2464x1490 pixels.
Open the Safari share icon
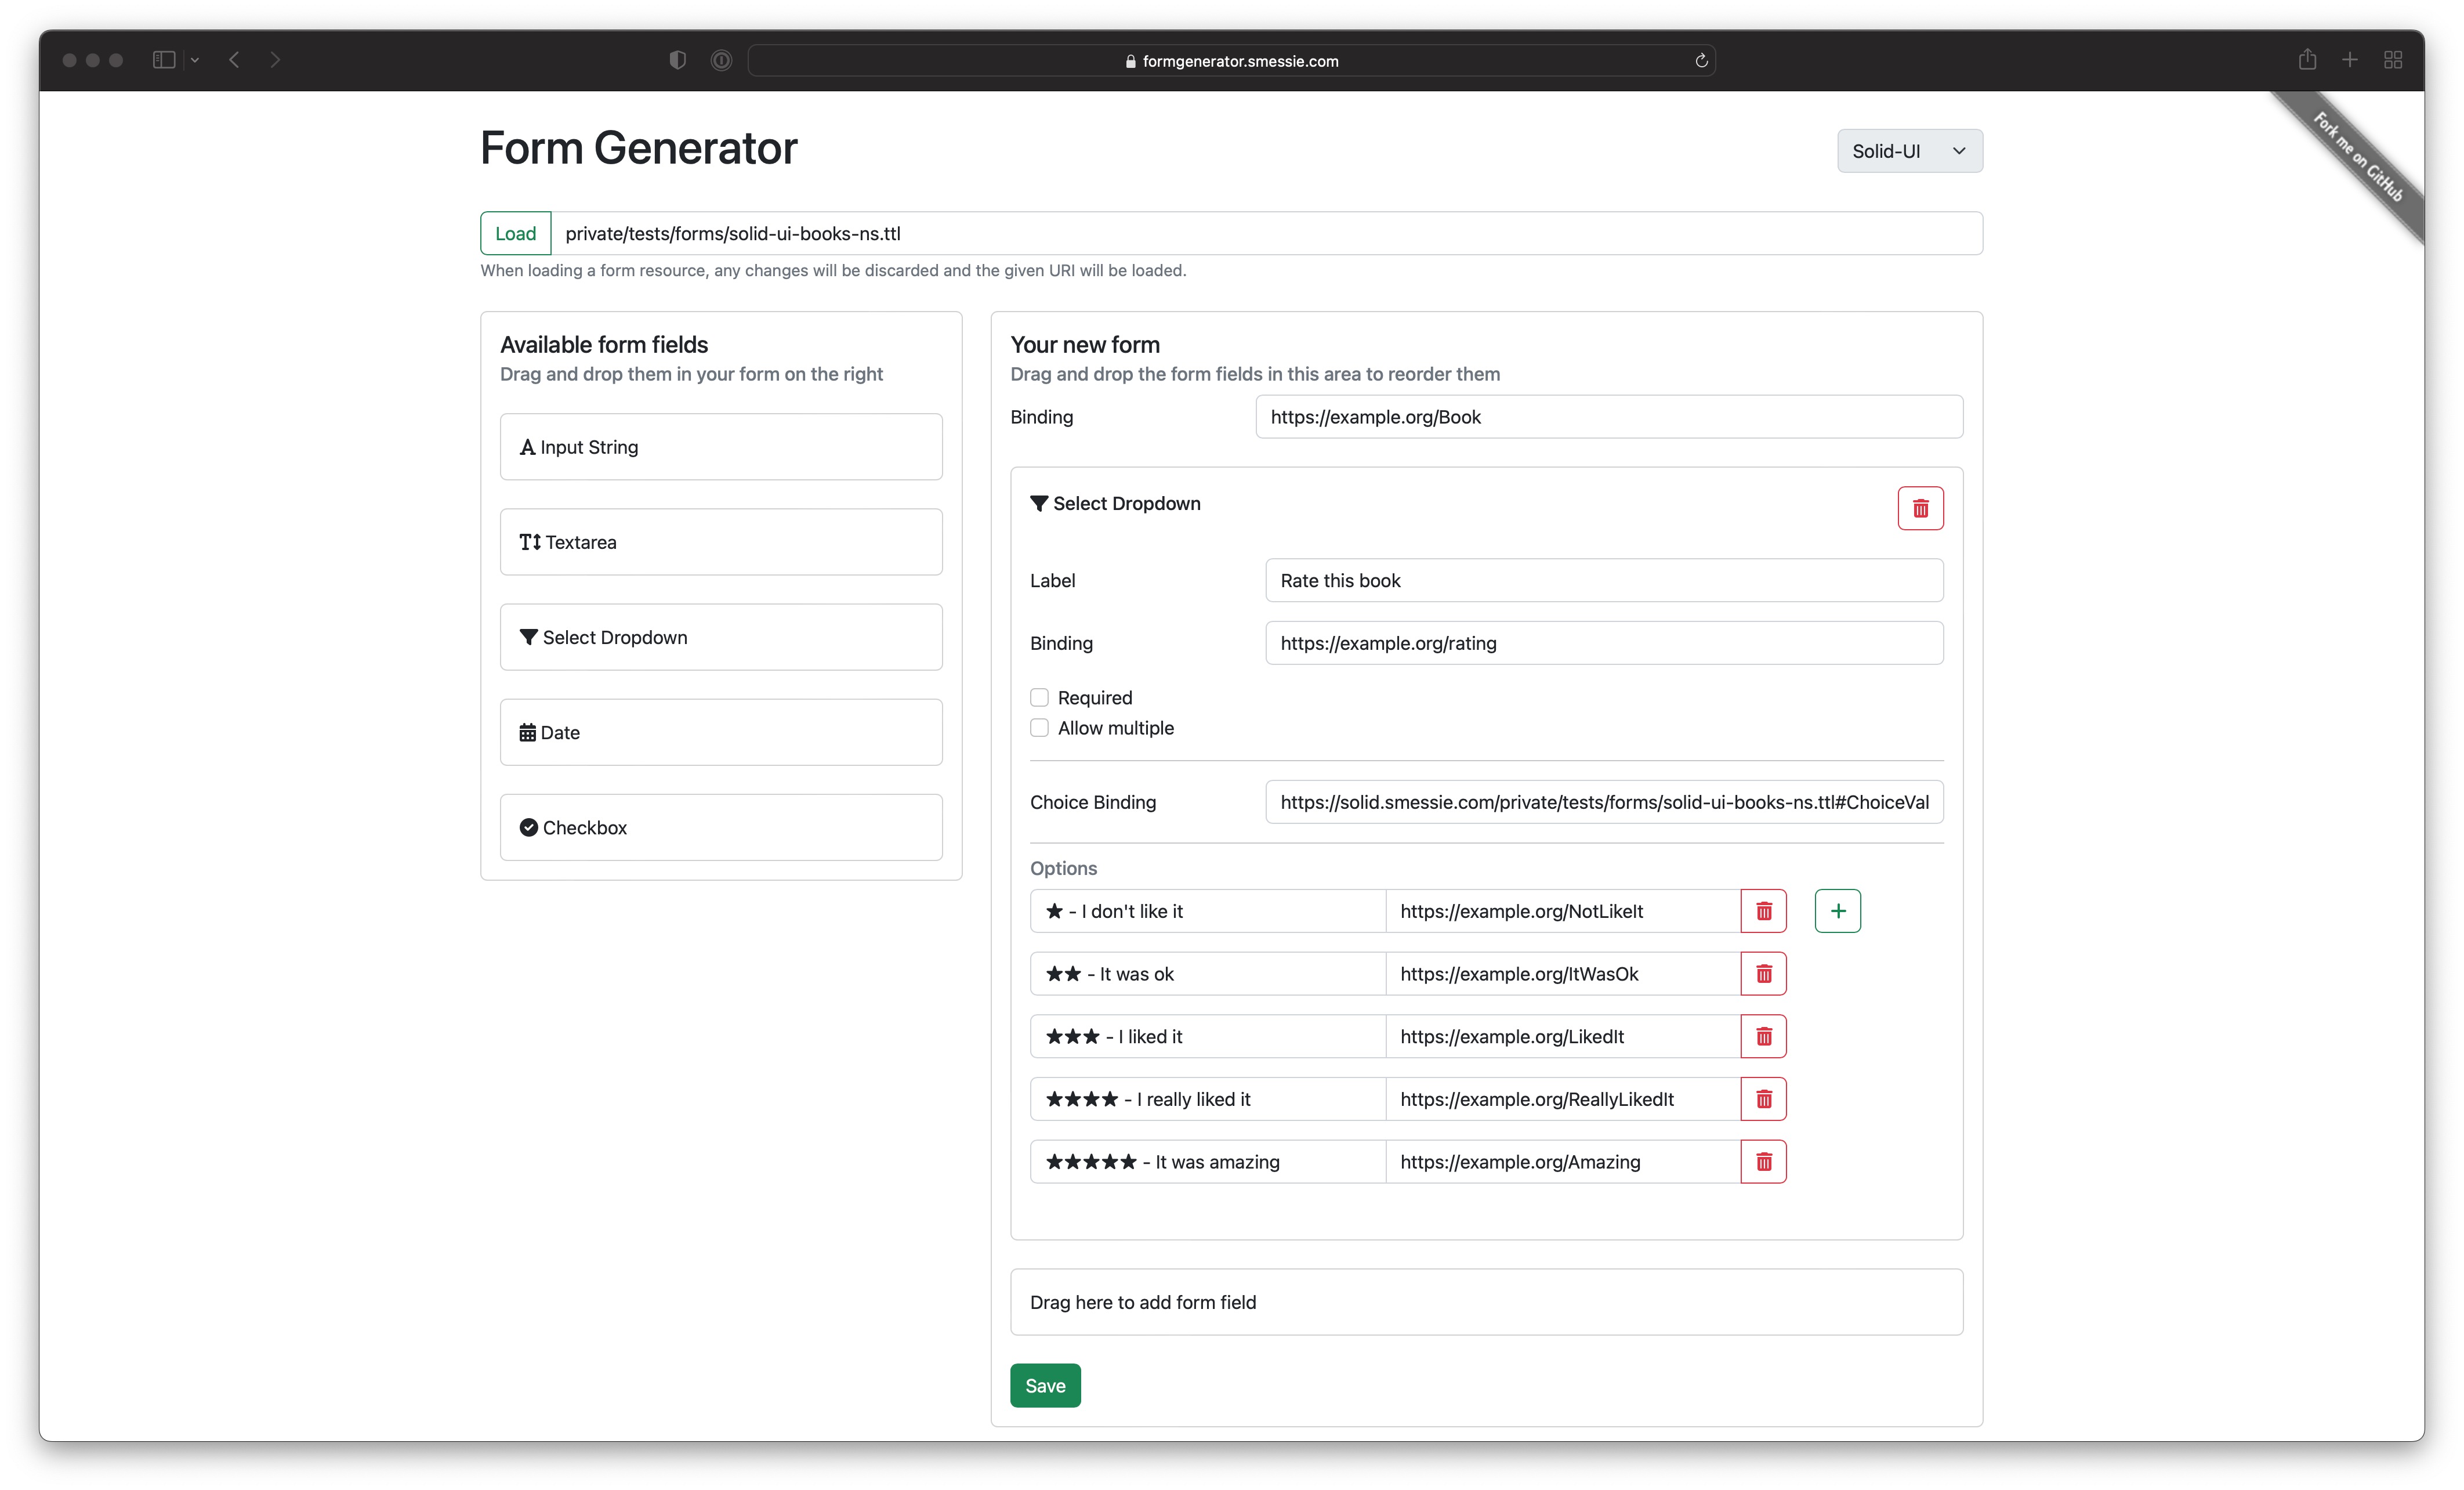2307,60
